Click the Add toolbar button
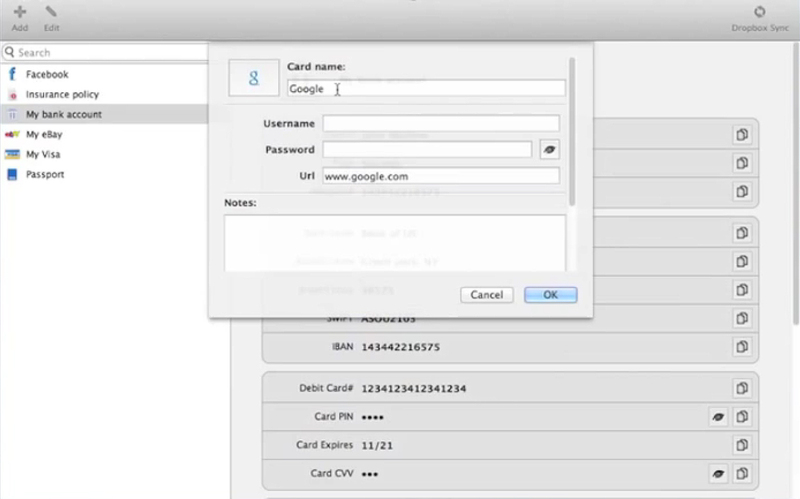This screenshot has height=499, width=800. pos(20,18)
